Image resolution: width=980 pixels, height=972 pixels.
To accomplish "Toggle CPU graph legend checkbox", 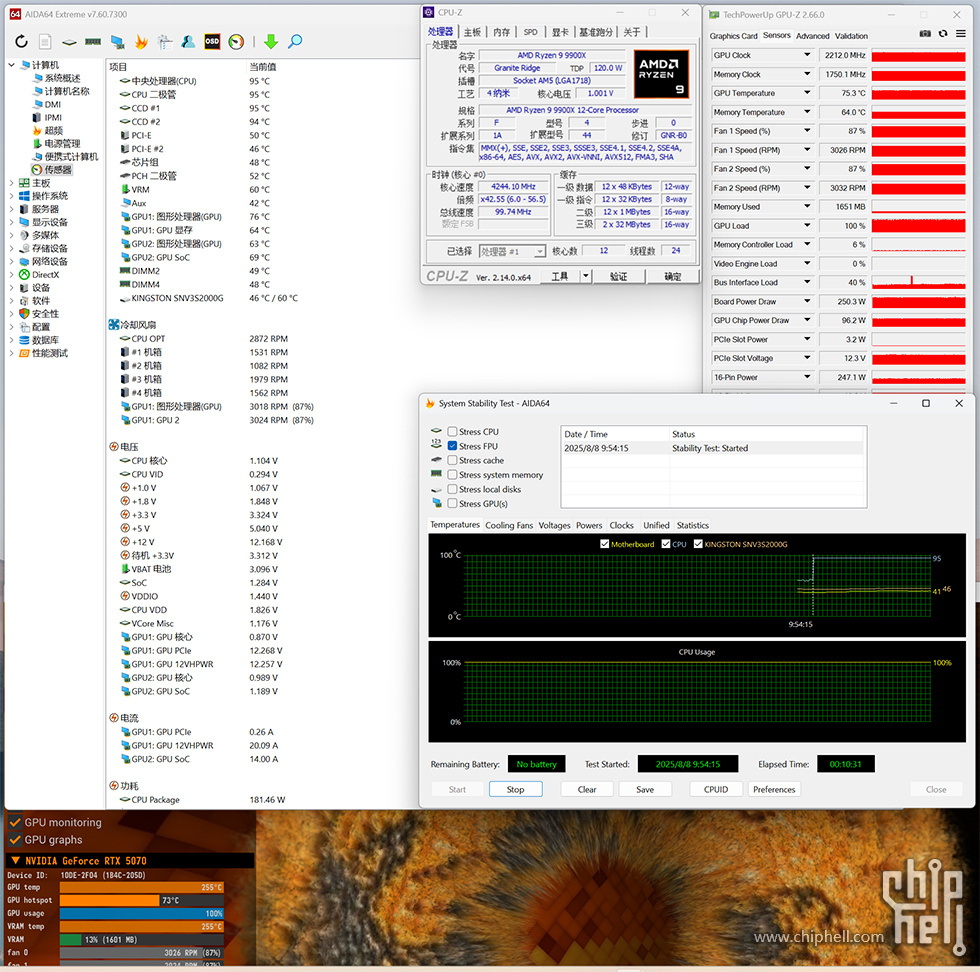I will tap(666, 544).
